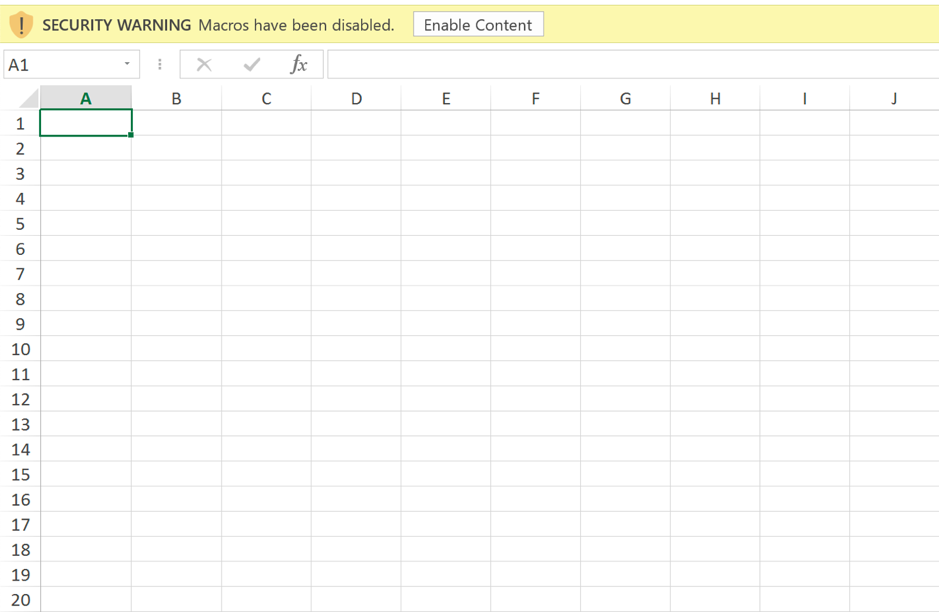Click the Enter checkmark icon in formula bar
The image size is (939, 612).
point(251,65)
